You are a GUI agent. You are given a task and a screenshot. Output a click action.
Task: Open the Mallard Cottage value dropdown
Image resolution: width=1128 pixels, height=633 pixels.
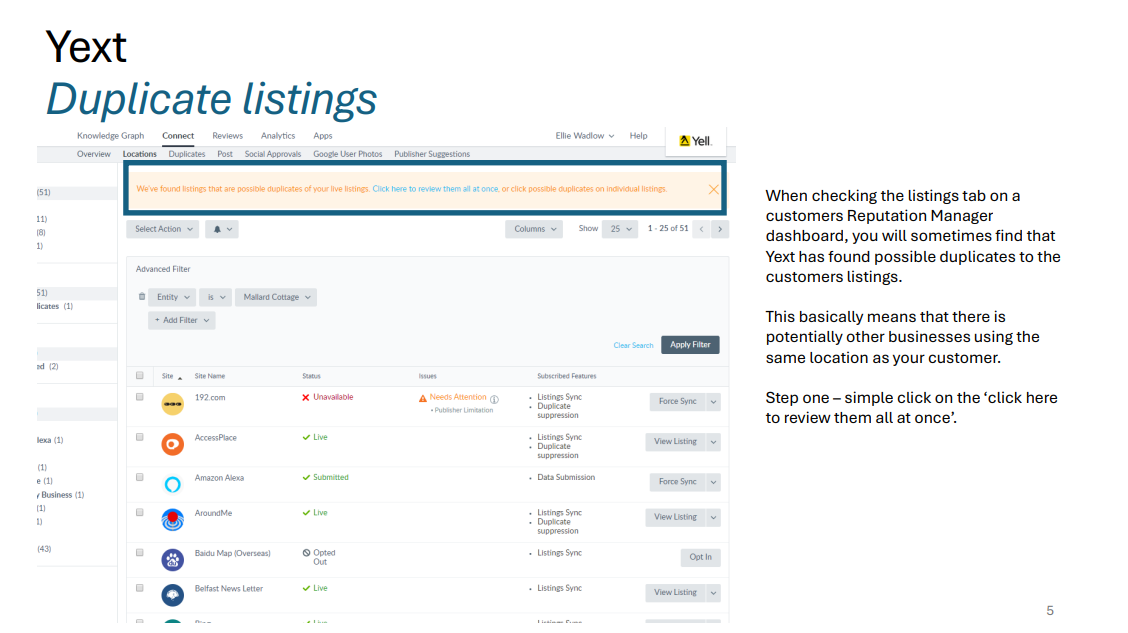276,297
